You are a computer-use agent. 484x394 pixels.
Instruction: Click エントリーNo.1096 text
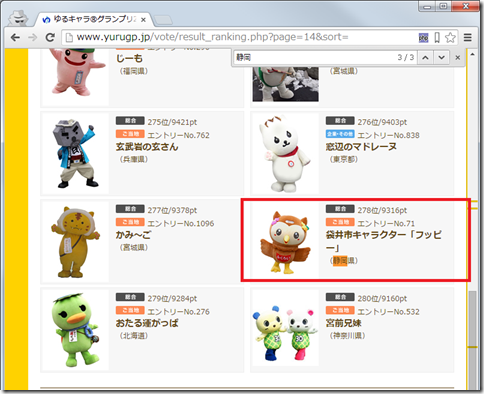[181, 223]
